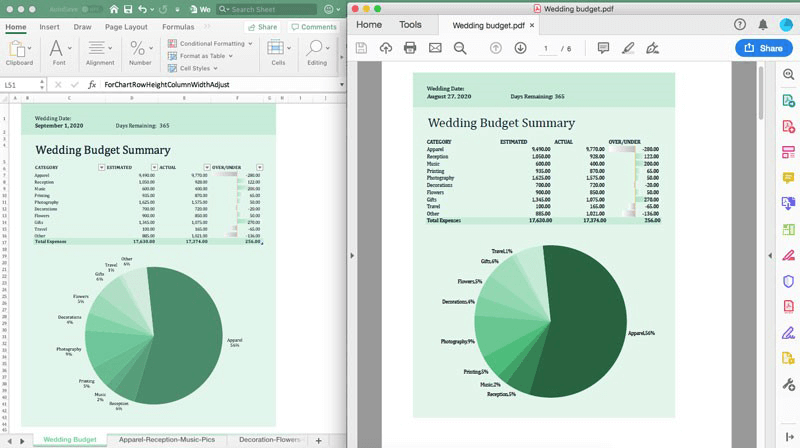Click the email envelope icon in Acrobat
This screenshot has width=800, height=448.
[435, 48]
